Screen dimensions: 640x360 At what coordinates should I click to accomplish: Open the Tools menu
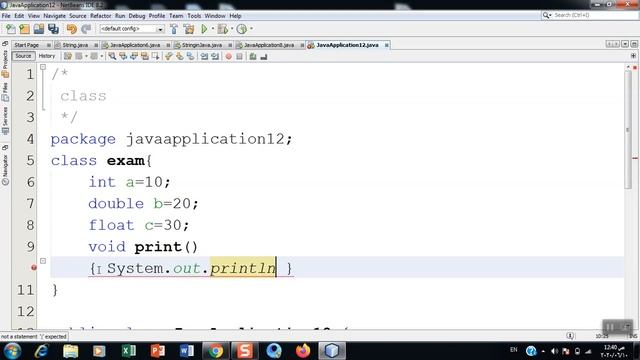pyautogui.click(x=194, y=16)
